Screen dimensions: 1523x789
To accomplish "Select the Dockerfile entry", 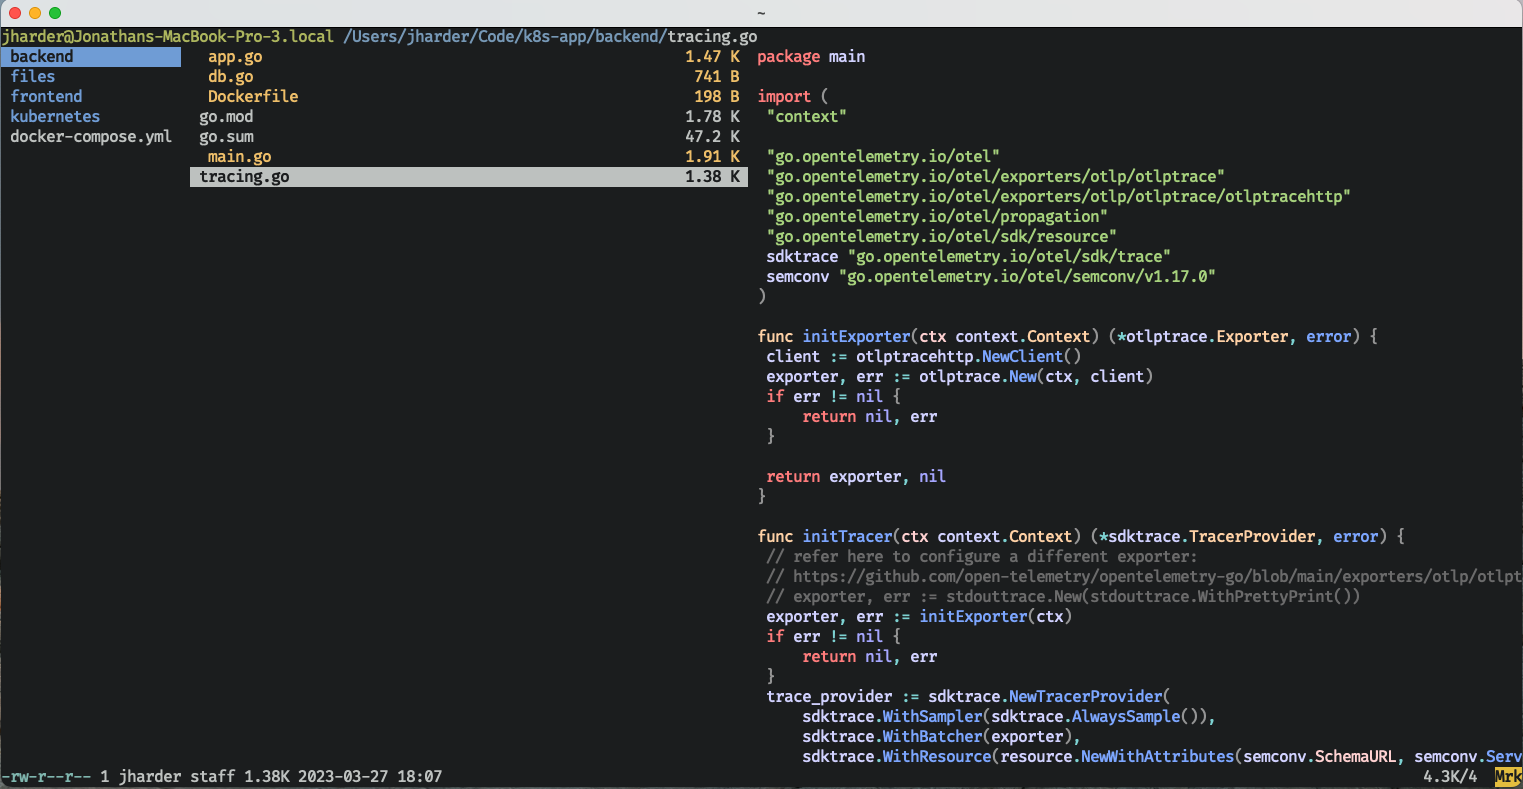I will [x=253, y=97].
